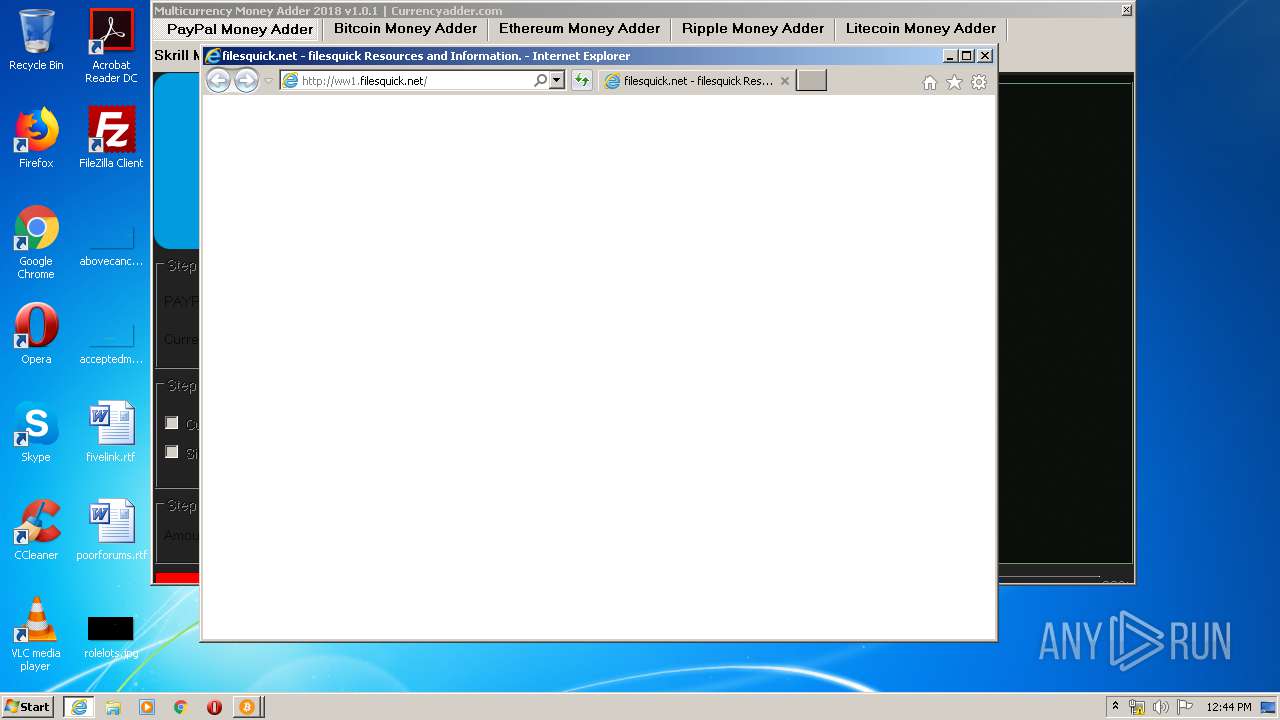Open the recent pages dropdown arrow

click(x=268, y=81)
